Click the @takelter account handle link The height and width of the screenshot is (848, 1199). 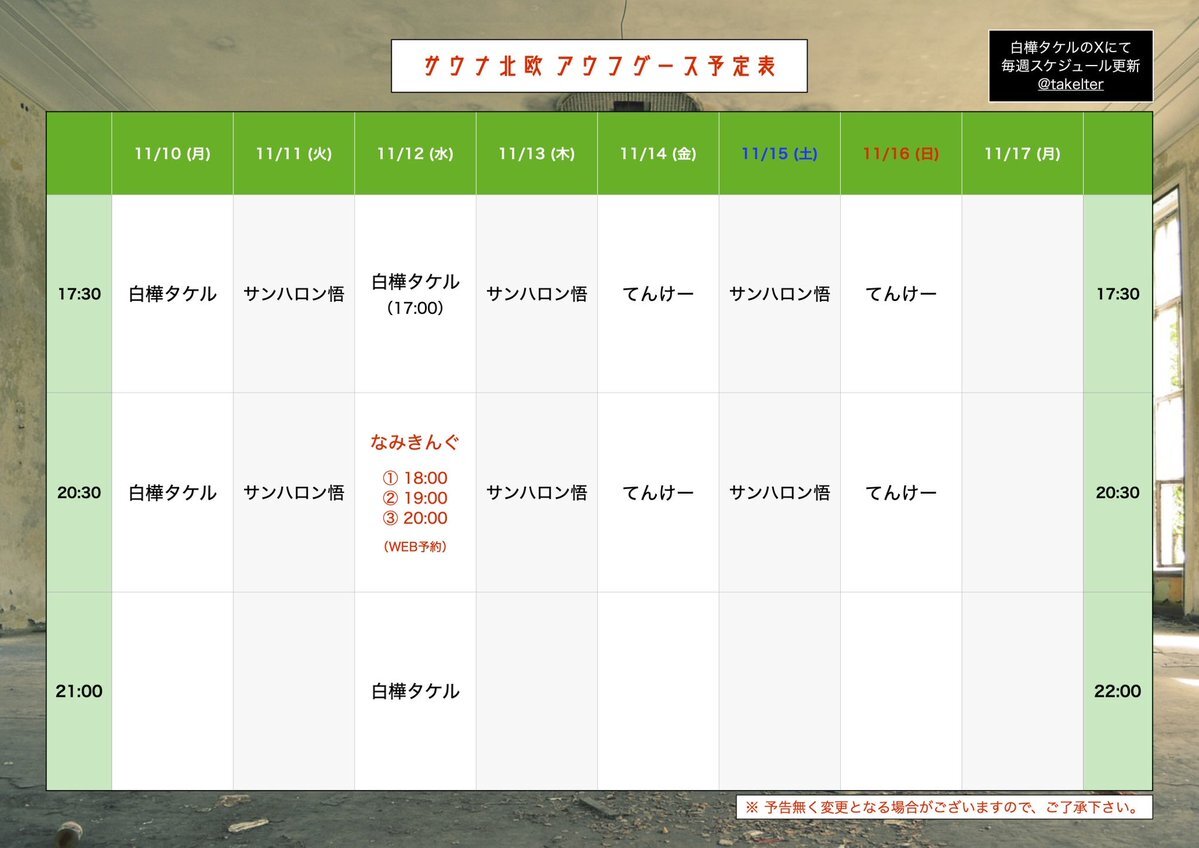click(1070, 84)
